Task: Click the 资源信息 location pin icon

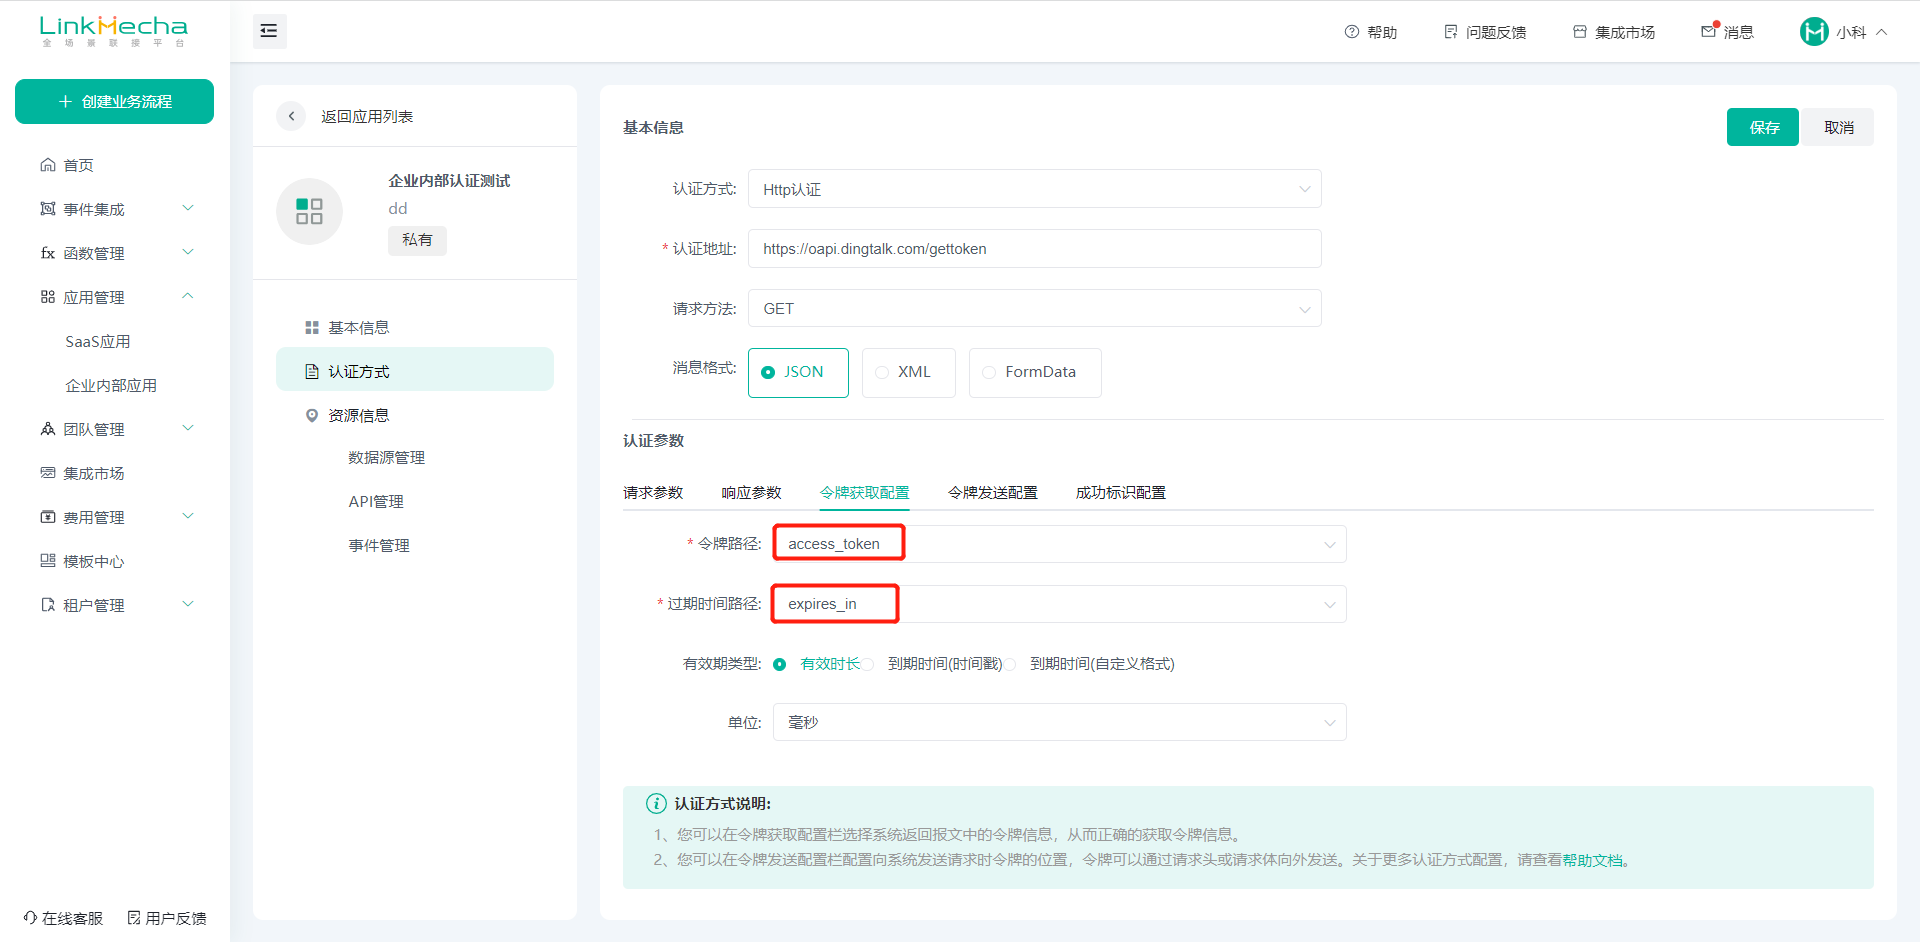Action: [x=312, y=416]
